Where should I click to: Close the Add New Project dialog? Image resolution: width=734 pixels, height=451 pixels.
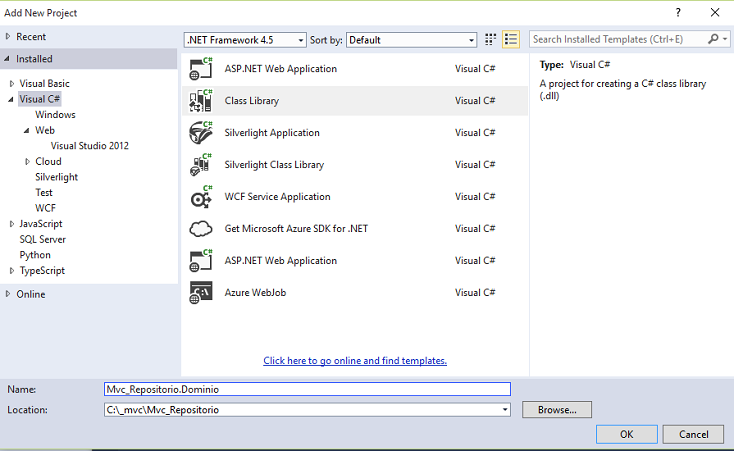tap(715, 13)
